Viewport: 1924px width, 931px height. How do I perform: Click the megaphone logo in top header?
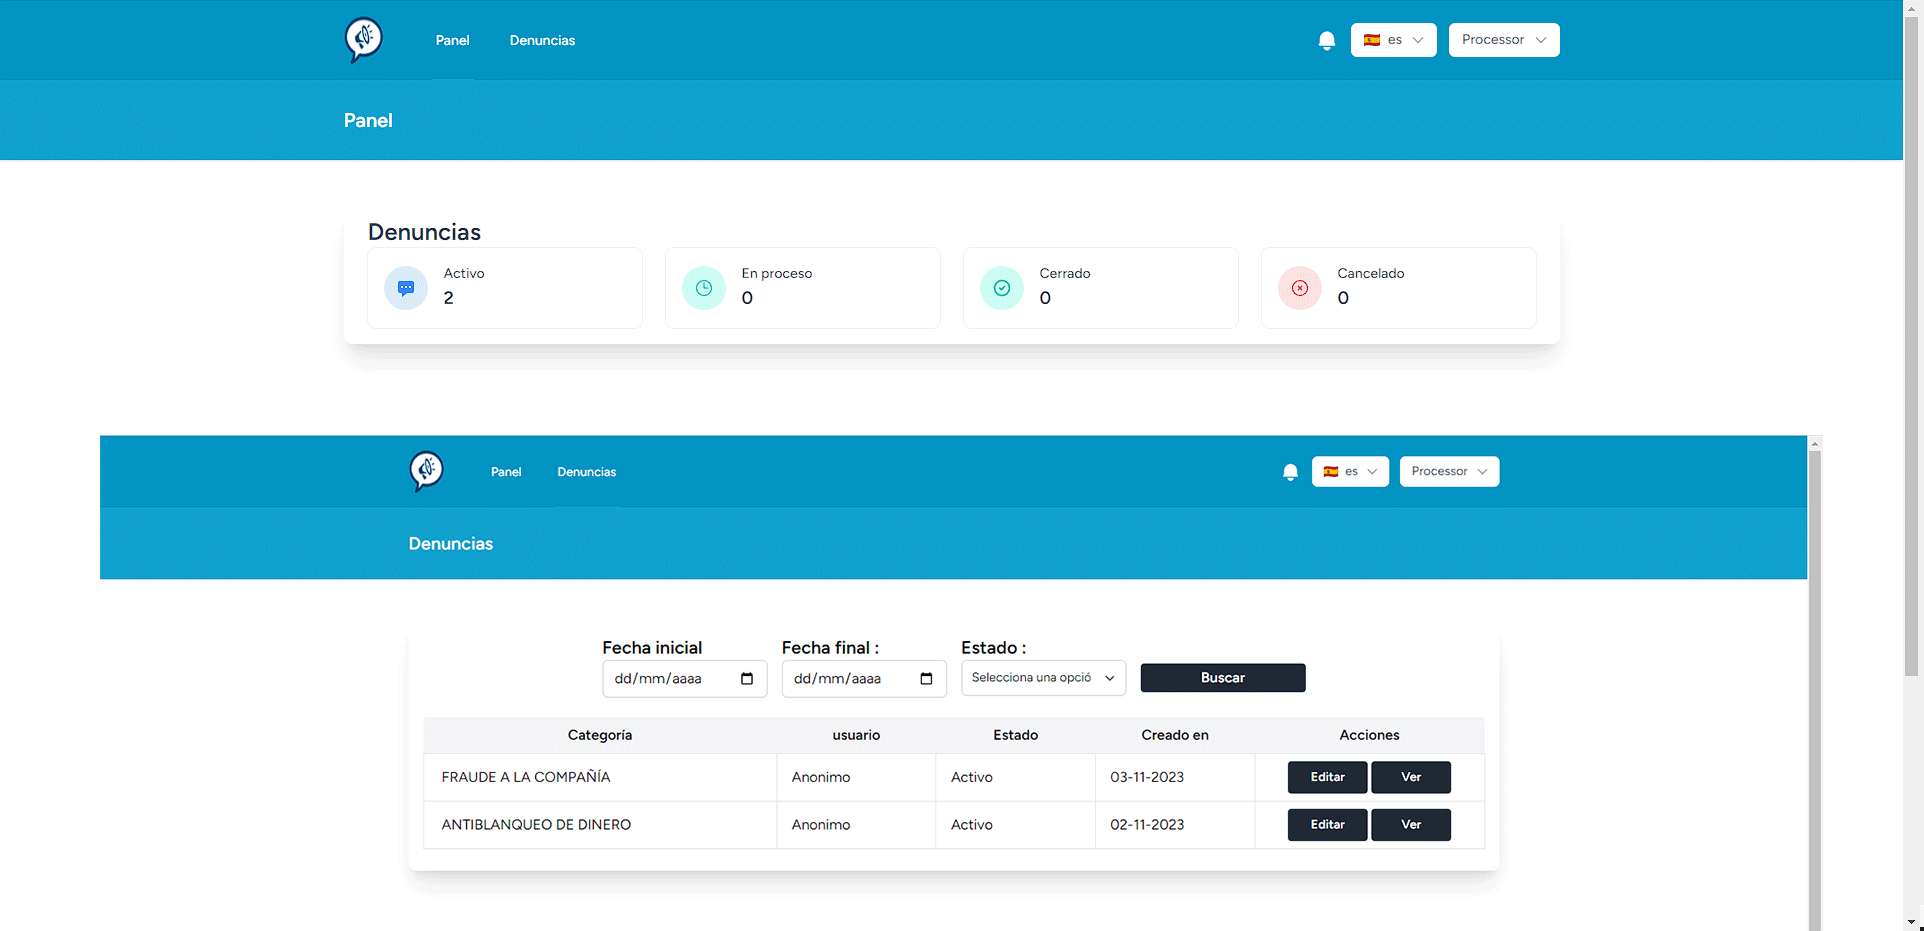pos(364,40)
